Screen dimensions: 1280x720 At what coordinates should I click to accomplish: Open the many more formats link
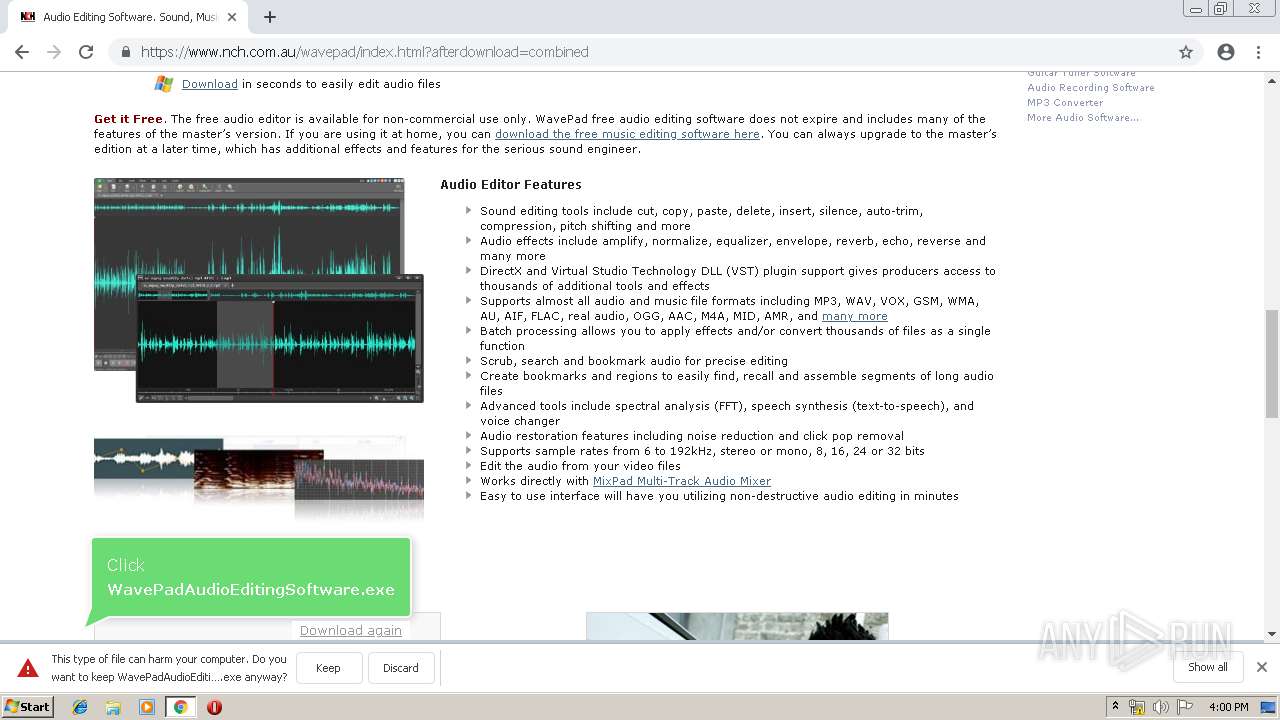click(x=855, y=316)
